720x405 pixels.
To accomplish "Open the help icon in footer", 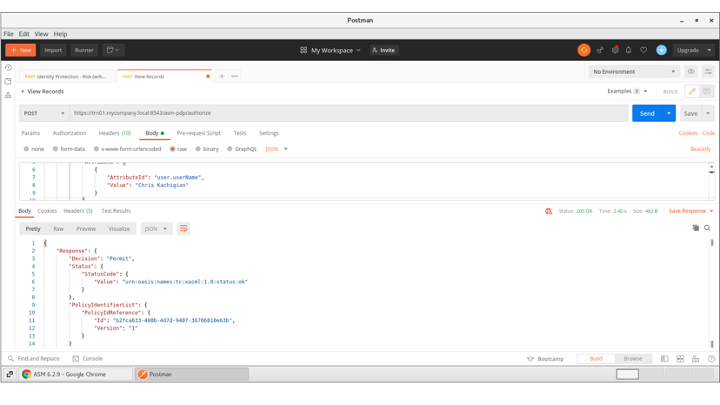I will (711, 359).
